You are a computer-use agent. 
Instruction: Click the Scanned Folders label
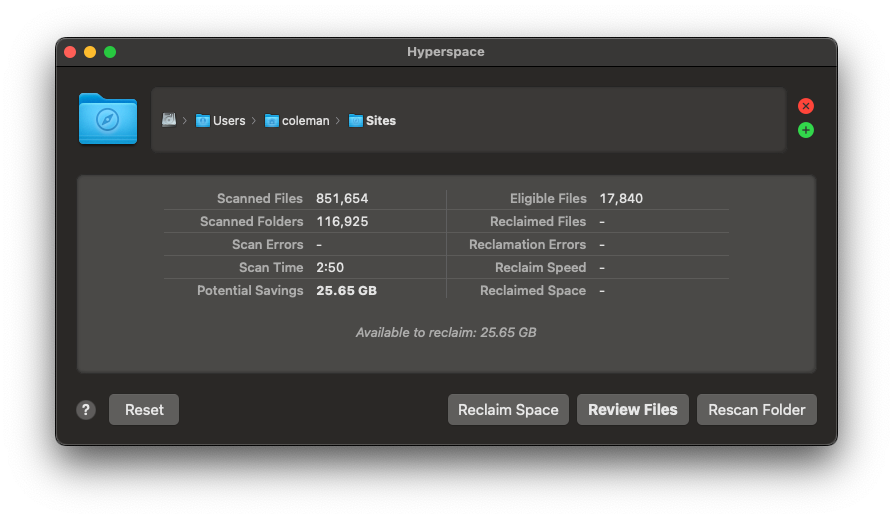tap(251, 222)
